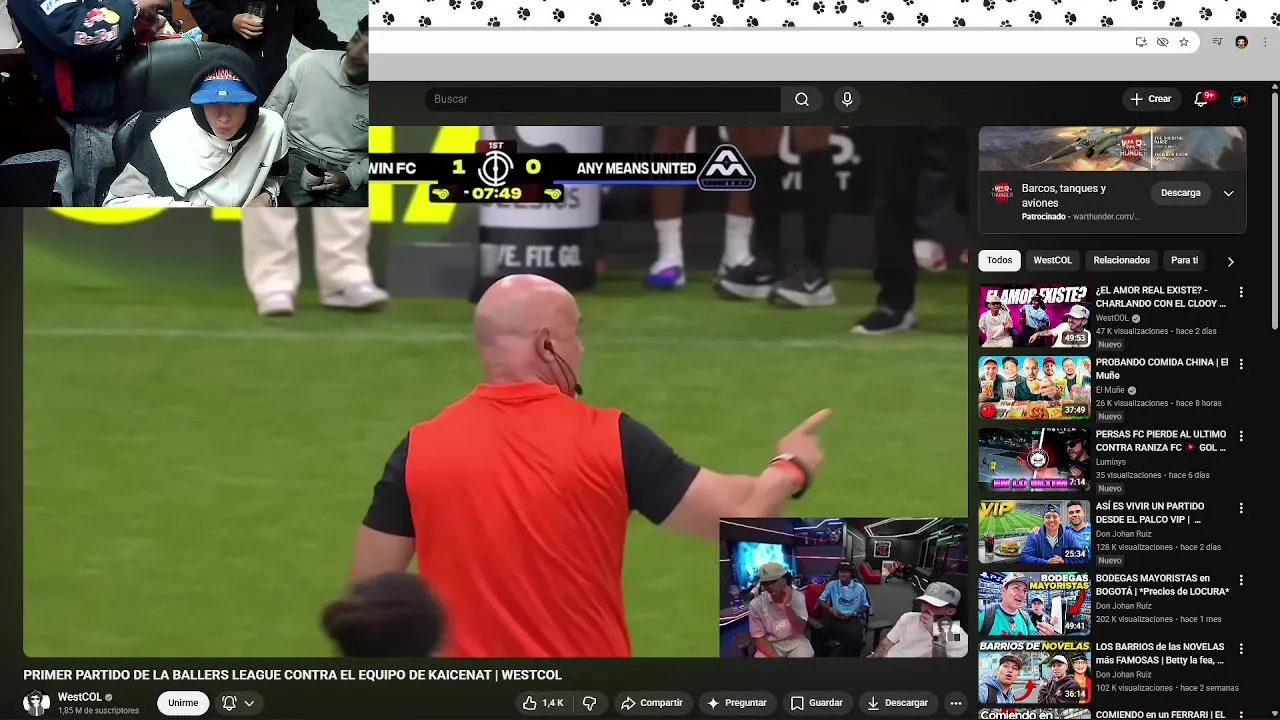Open options for ¿El amor real existe? video

pyautogui.click(x=1241, y=293)
